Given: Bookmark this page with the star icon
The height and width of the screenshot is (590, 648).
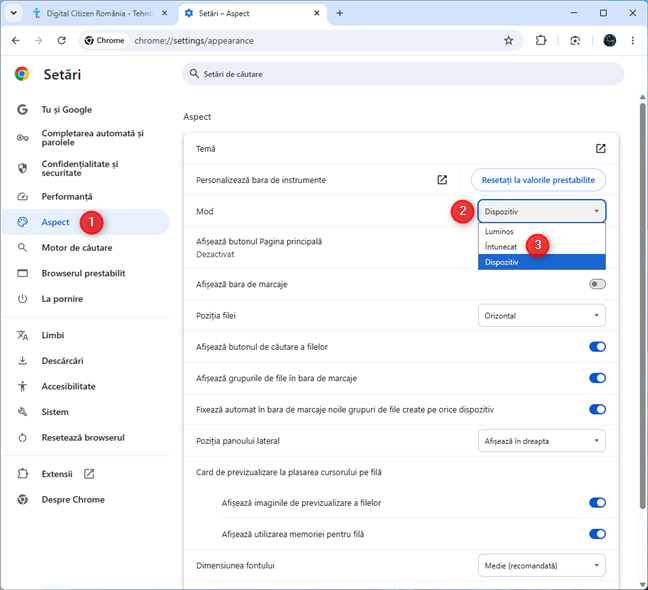Looking at the screenshot, I should click(508, 40).
